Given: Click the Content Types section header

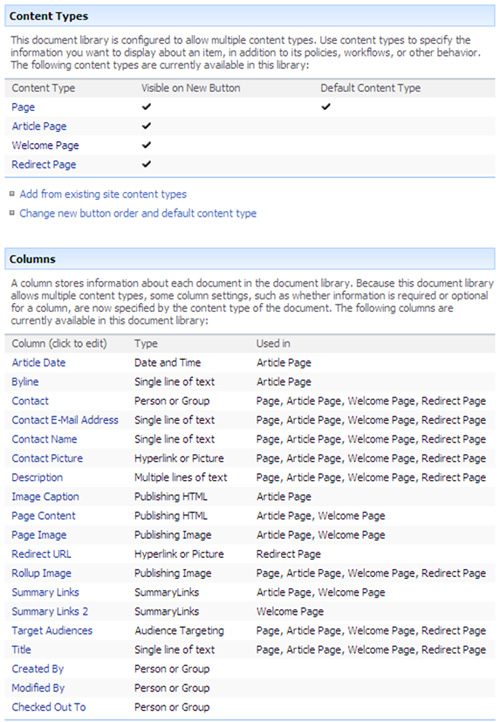Looking at the screenshot, I should point(250,16).
